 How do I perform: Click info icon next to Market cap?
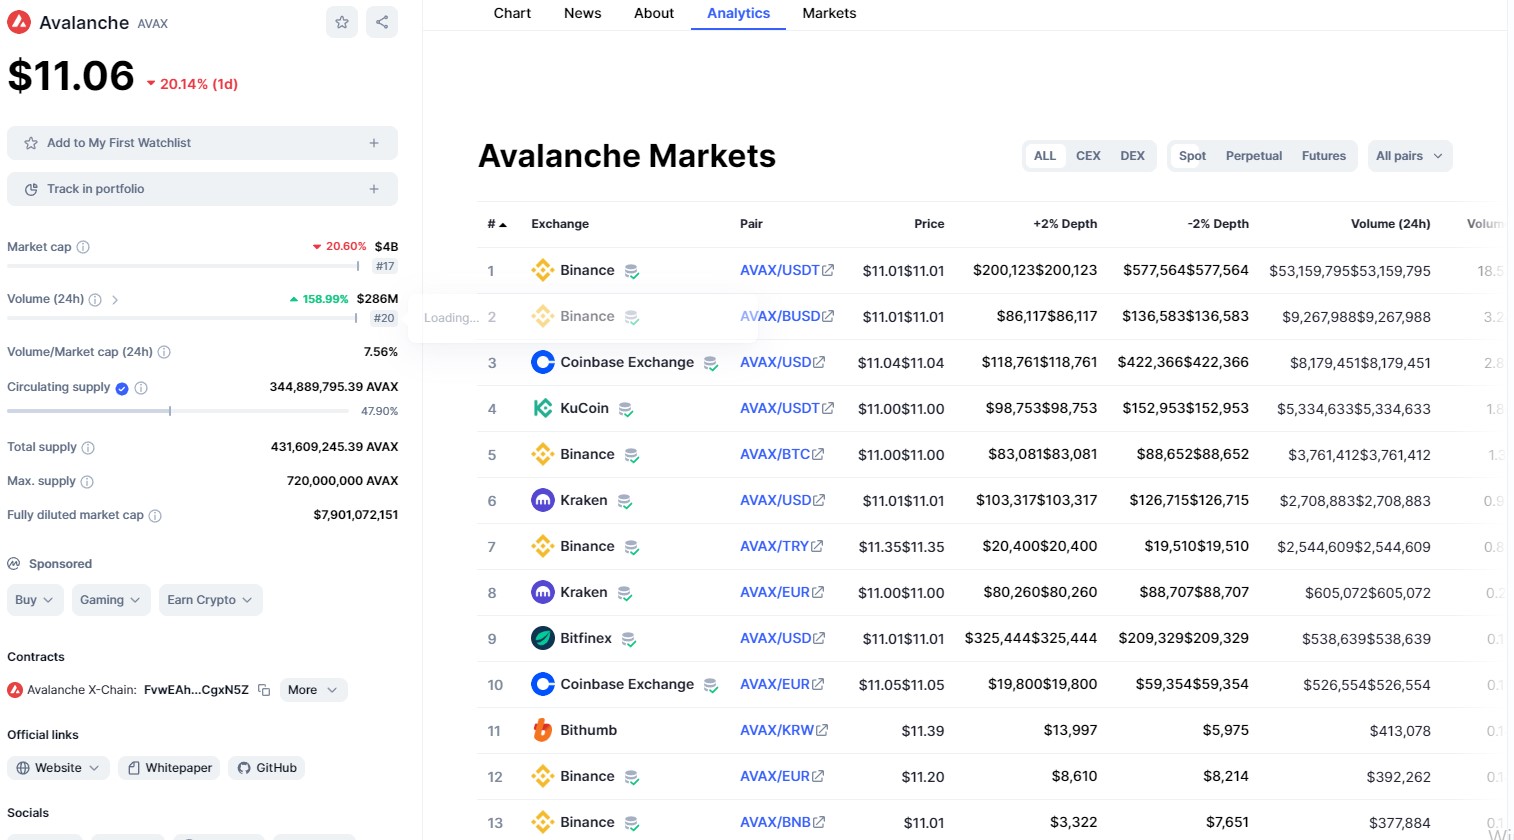click(x=83, y=247)
